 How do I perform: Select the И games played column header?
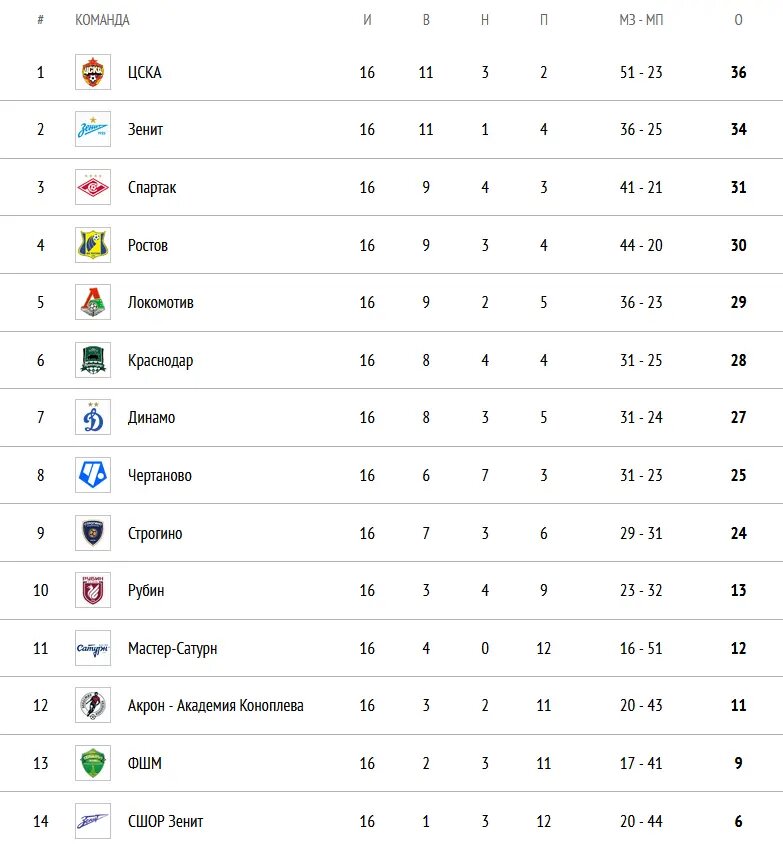tap(367, 20)
